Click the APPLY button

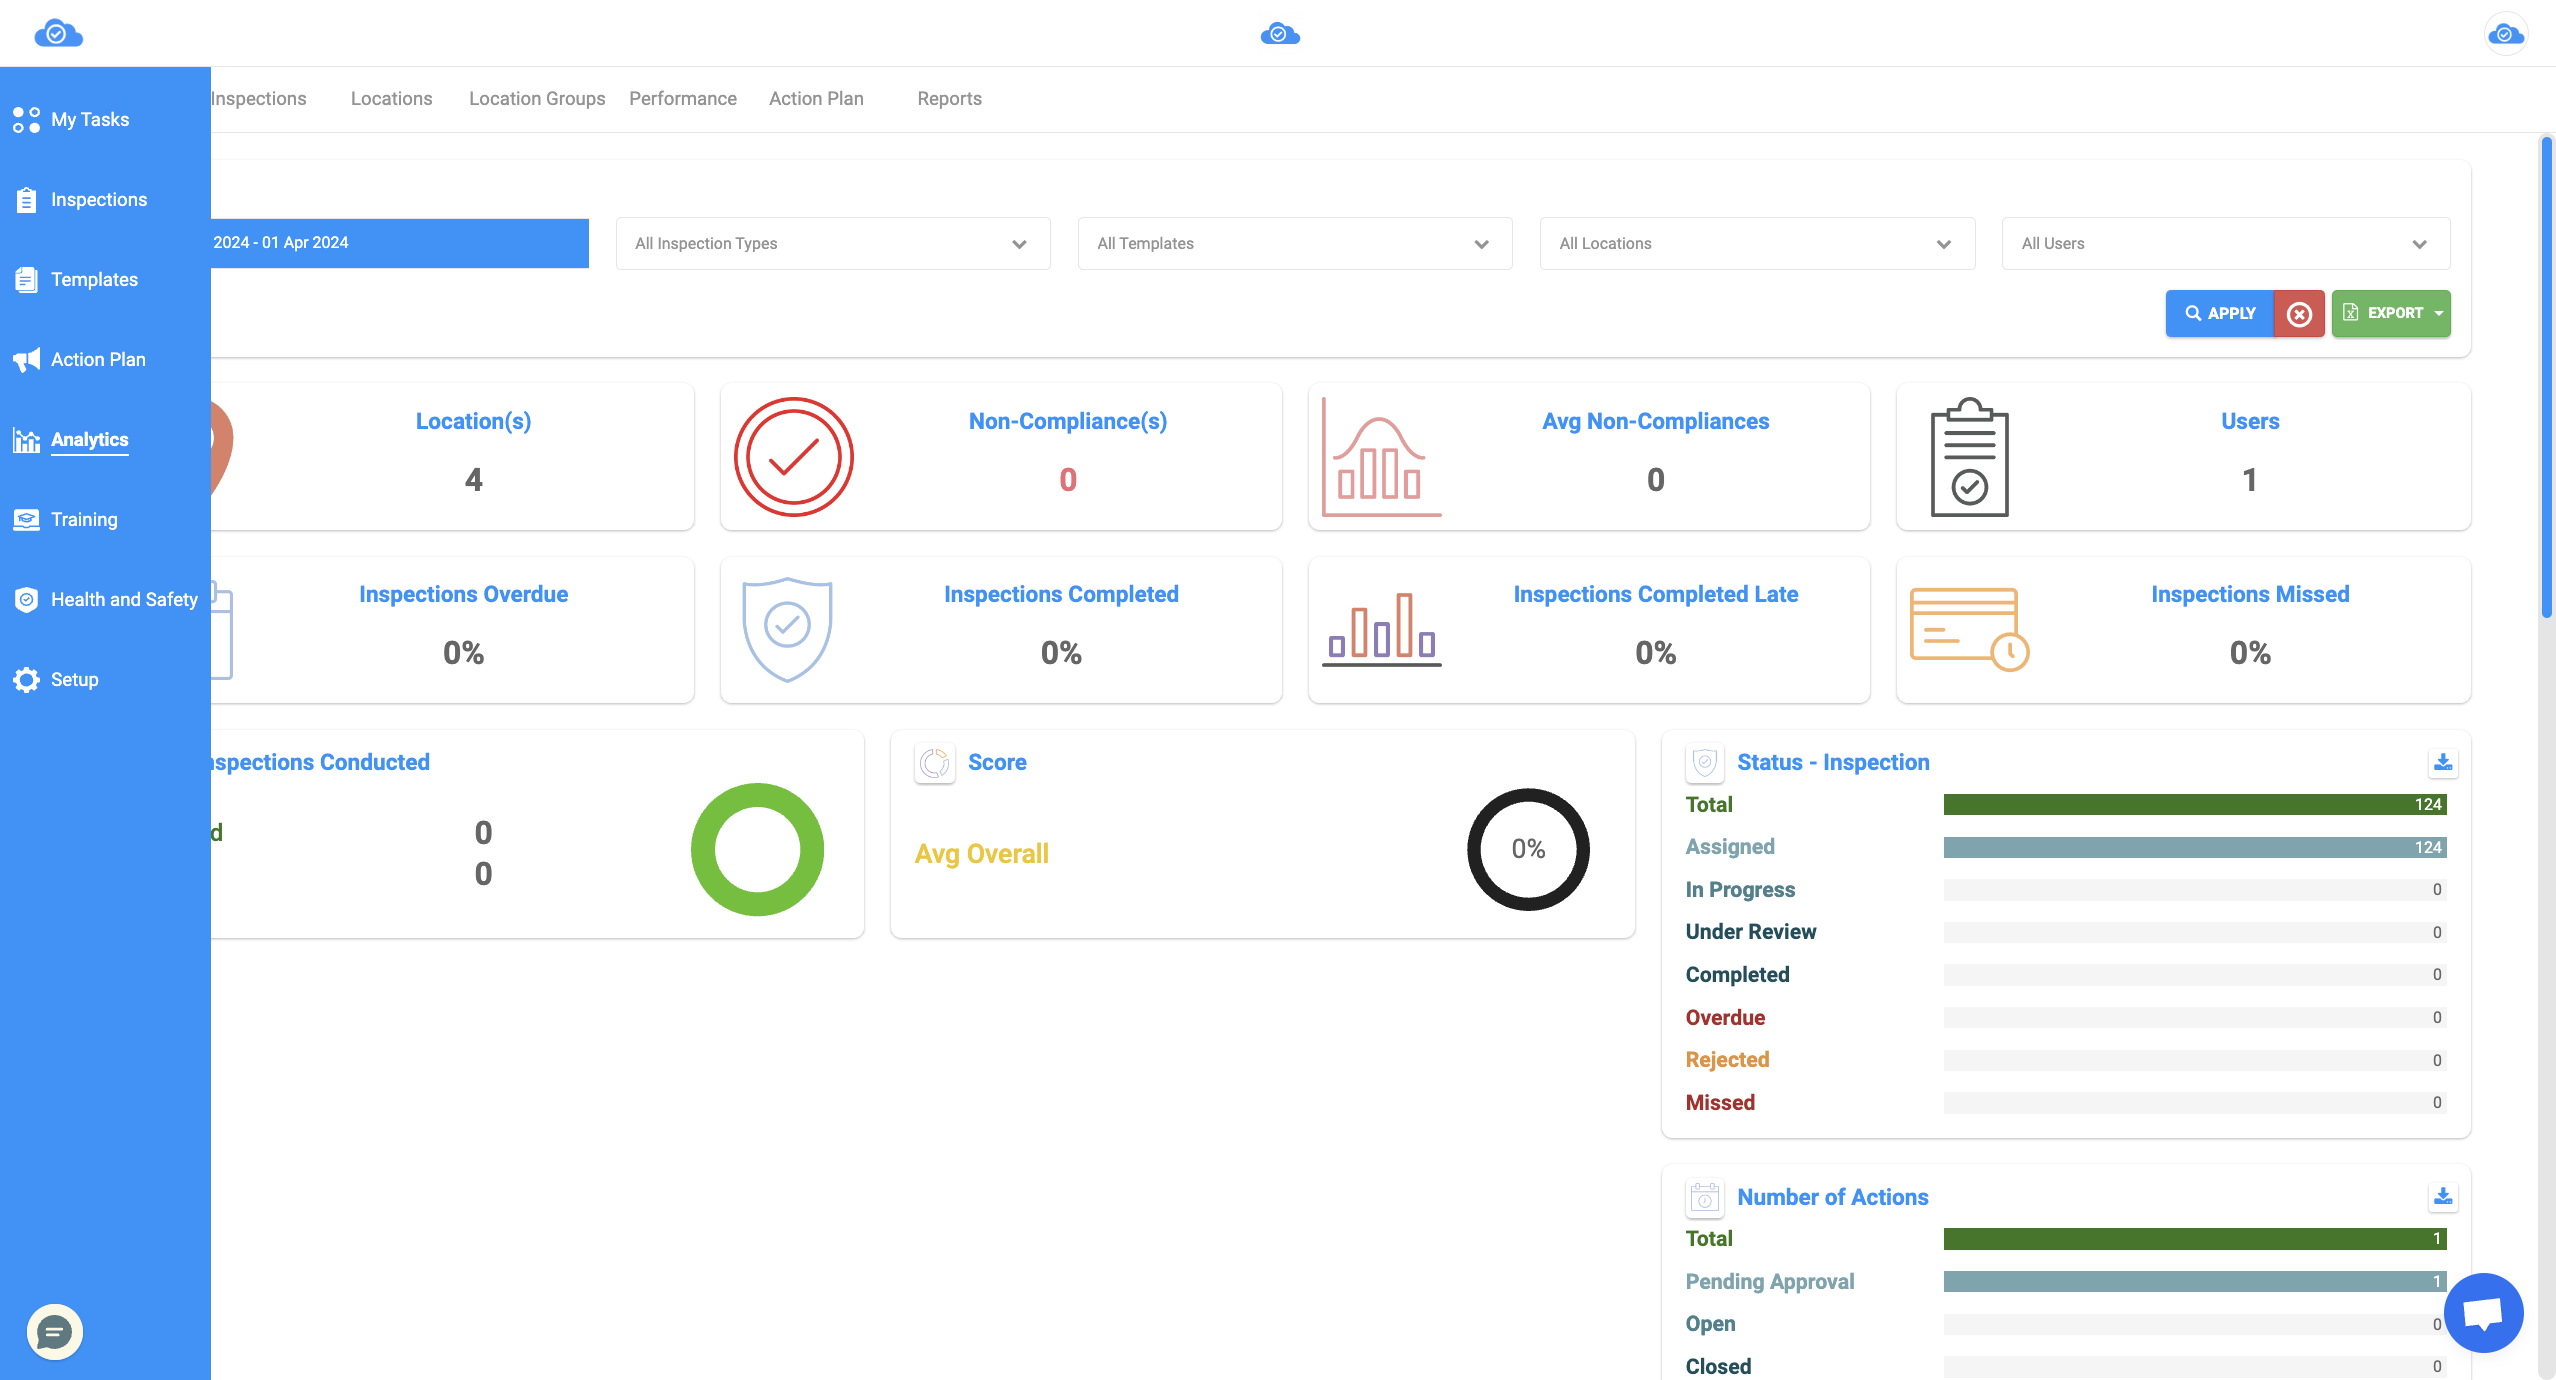(2216, 313)
